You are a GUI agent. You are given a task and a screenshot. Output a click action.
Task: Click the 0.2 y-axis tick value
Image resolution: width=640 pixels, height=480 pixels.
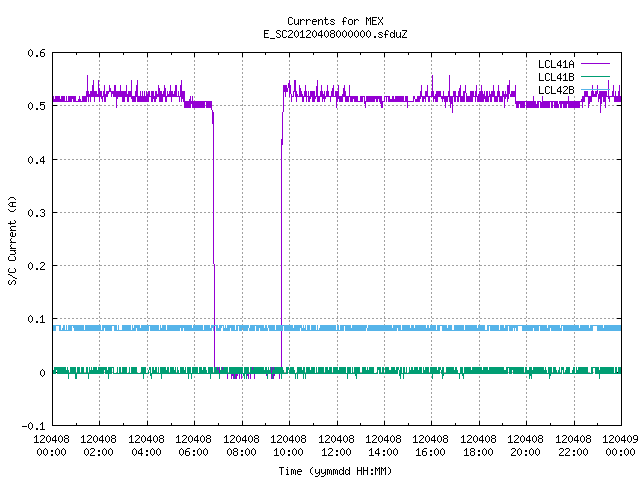[36, 266]
